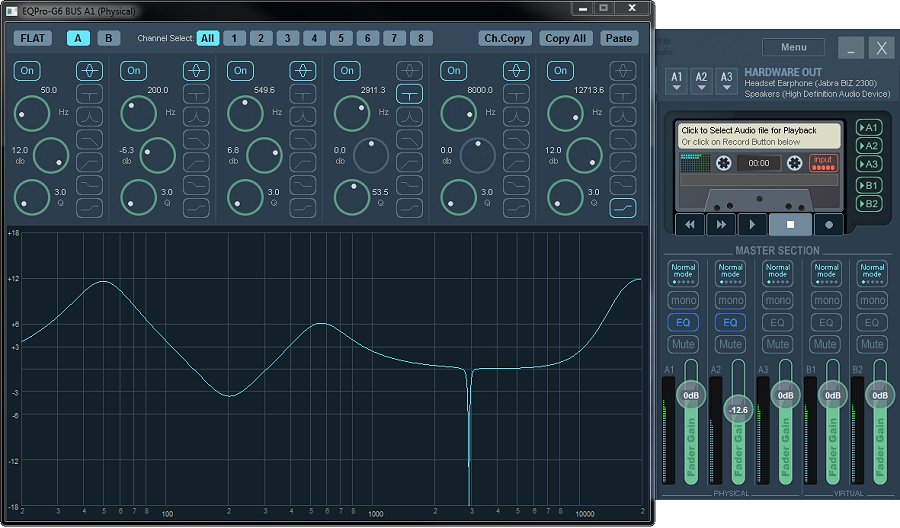Fast forward the cassette player
The width and height of the screenshot is (900, 528).
point(723,224)
